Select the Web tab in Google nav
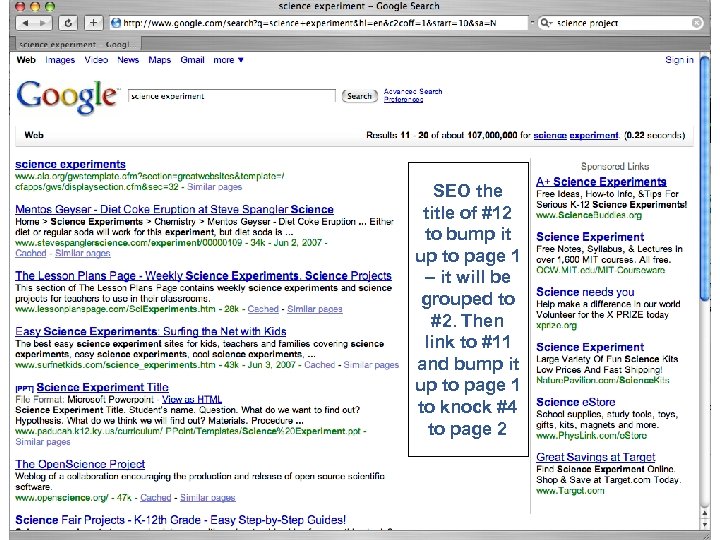The image size is (720, 540). tap(26, 60)
